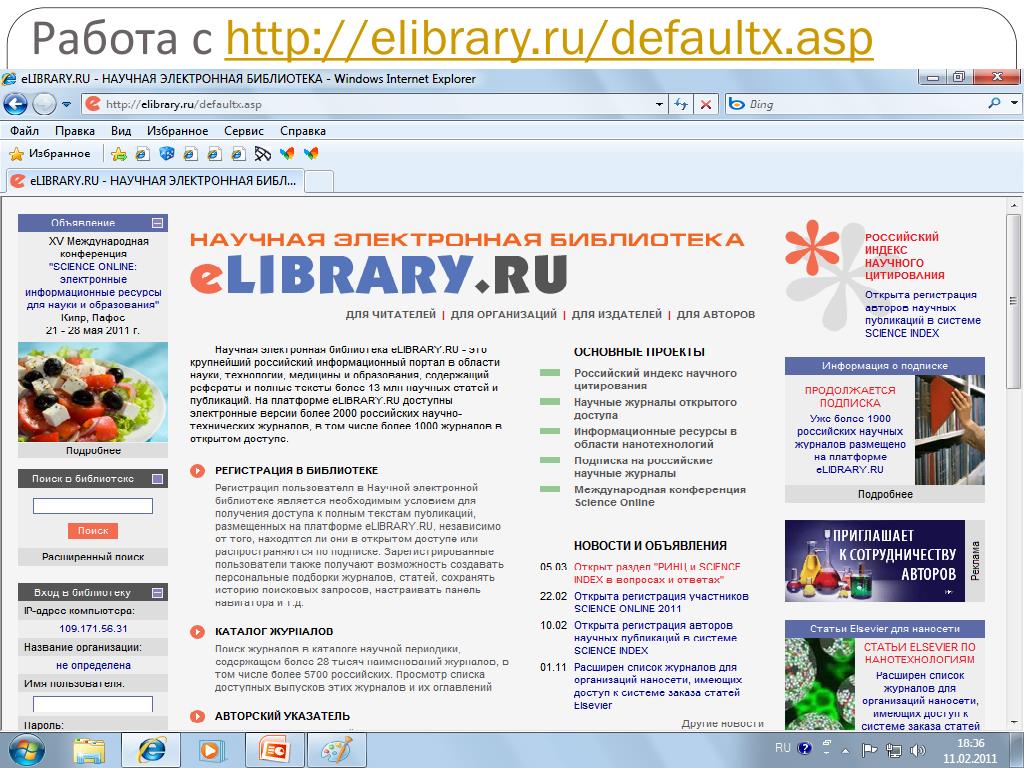Open the Справка menu

point(302,131)
